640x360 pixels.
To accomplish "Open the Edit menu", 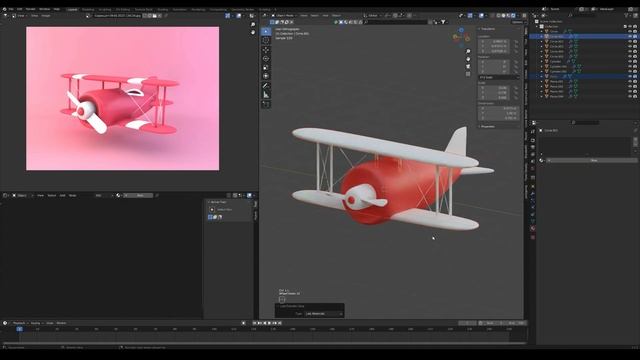I will 20,9.
